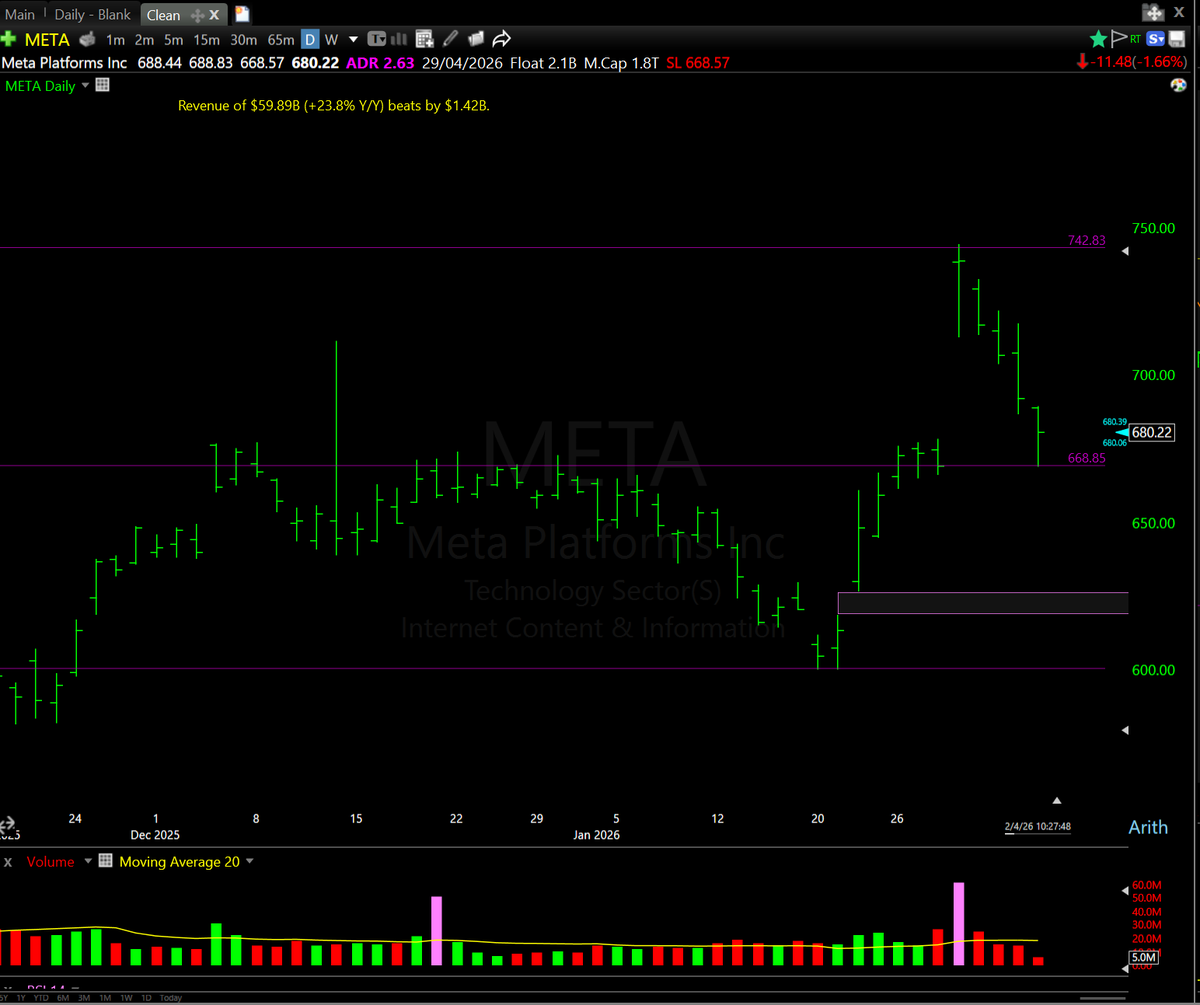Set chart range to 1W

pyautogui.click(x=126, y=998)
